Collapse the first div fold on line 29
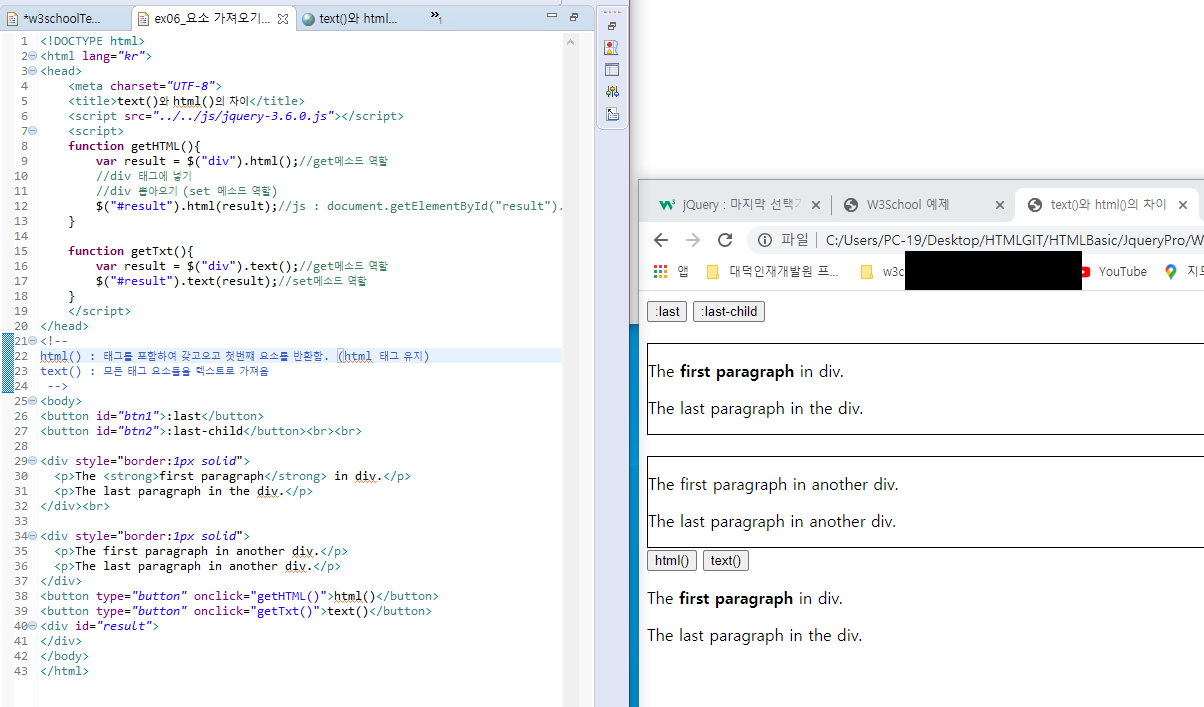The height and width of the screenshot is (707, 1204). tap(35, 461)
